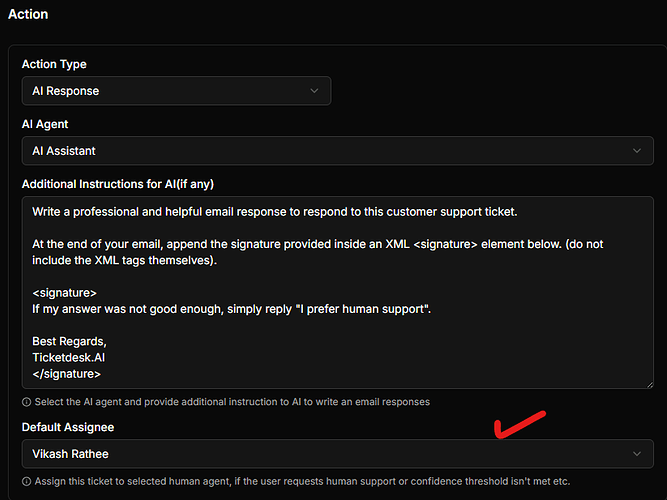The width and height of the screenshot is (667, 500).
Task: Click the "Additional Instructions for AI" label
Action: (118, 183)
